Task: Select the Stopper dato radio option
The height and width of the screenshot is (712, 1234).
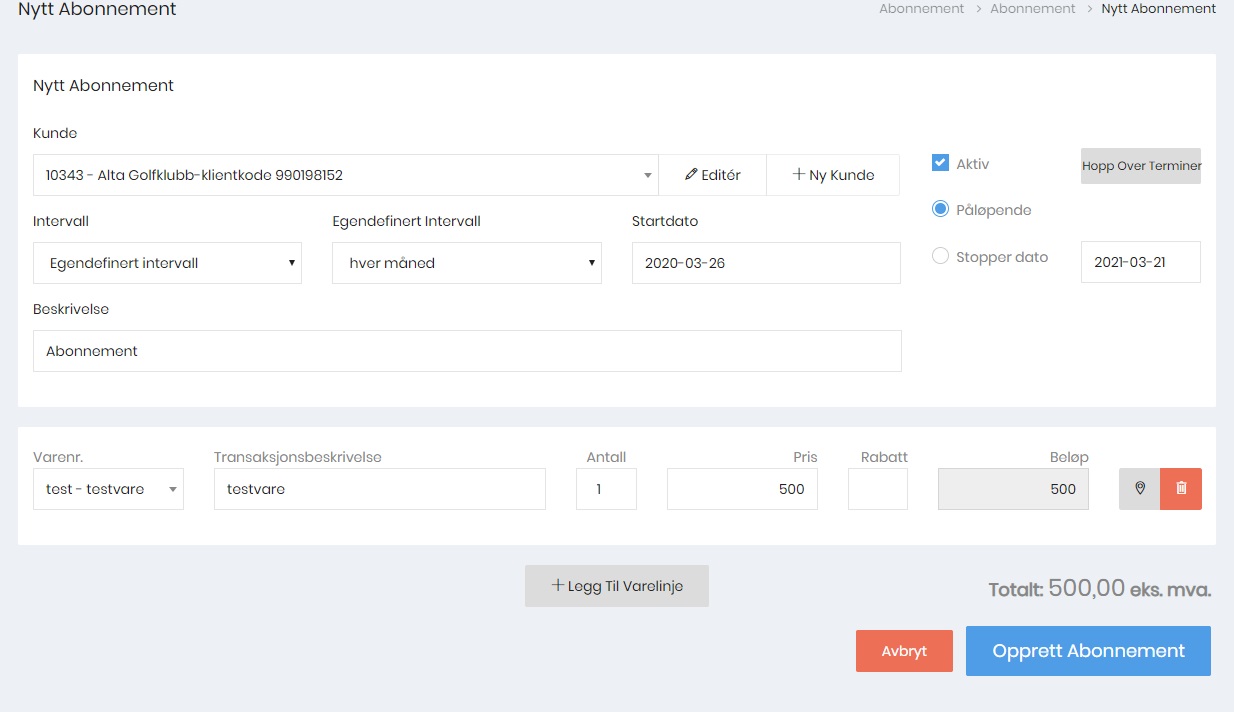Action: click(940, 256)
